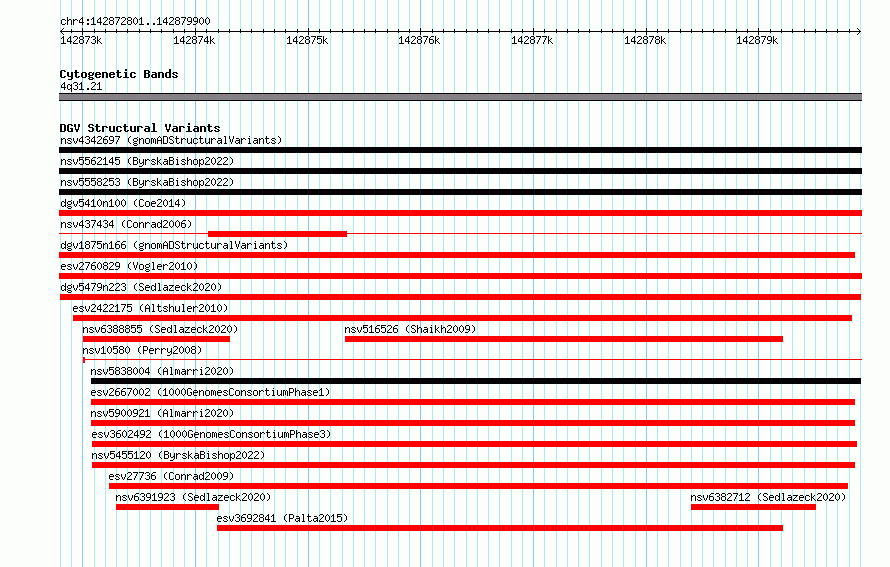Click the red bar under dgv5479n223
This screenshot has width=890, height=567.
(x=460, y=297)
